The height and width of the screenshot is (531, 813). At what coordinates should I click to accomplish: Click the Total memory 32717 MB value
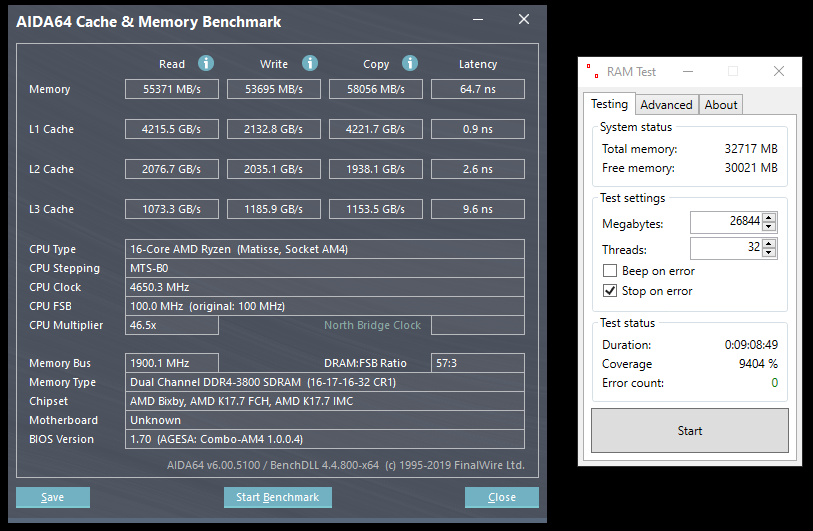point(751,149)
